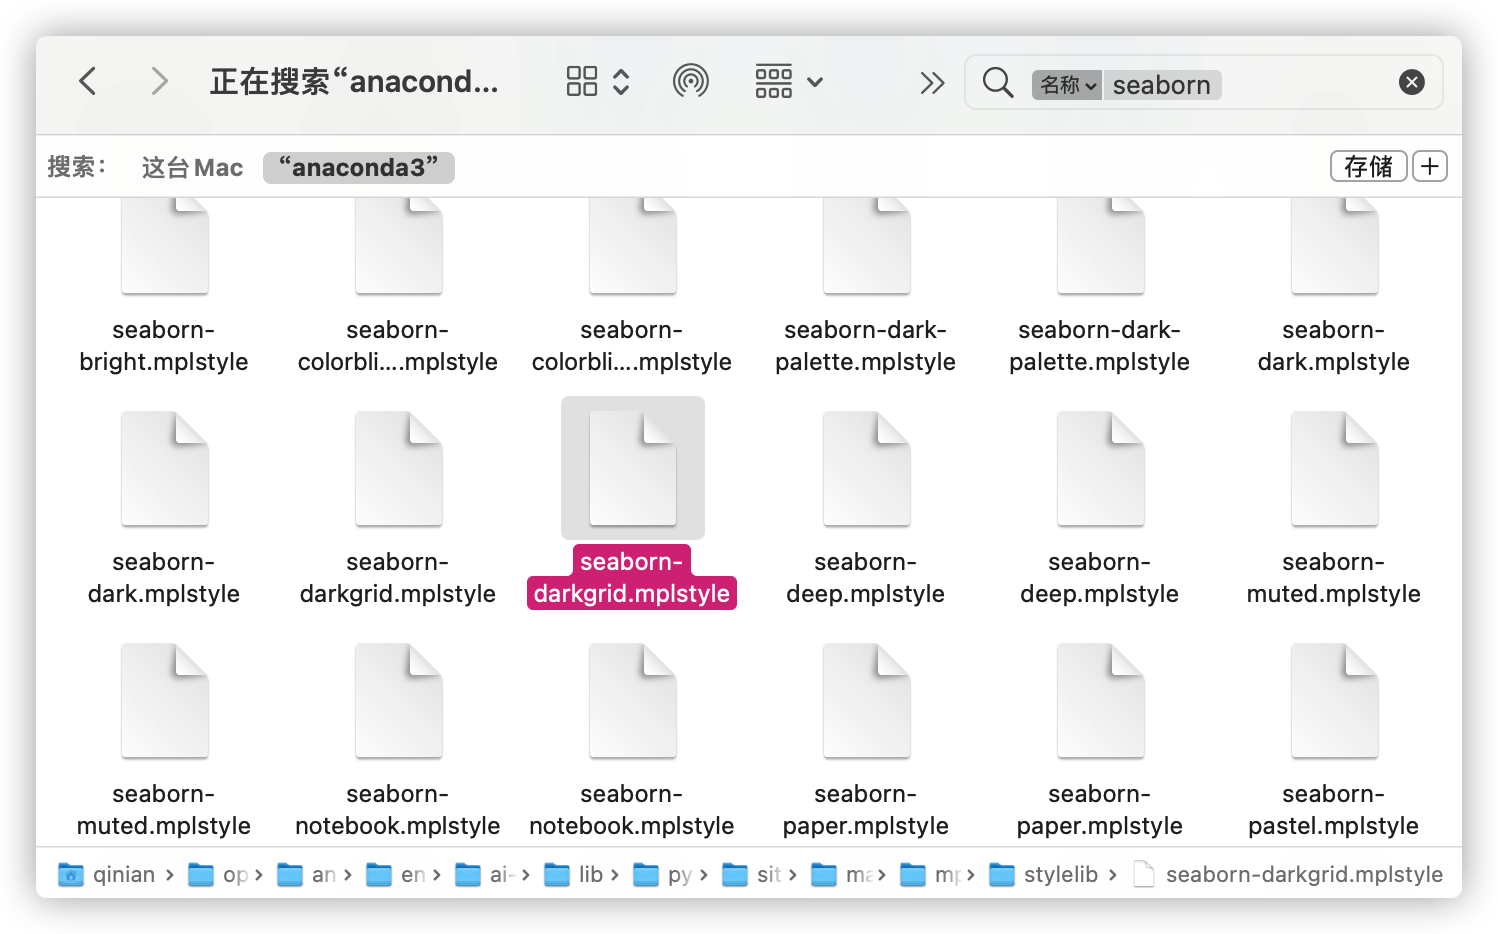The height and width of the screenshot is (934, 1498).
Task: Open the an folder in path bar
Action: [306, 874]
